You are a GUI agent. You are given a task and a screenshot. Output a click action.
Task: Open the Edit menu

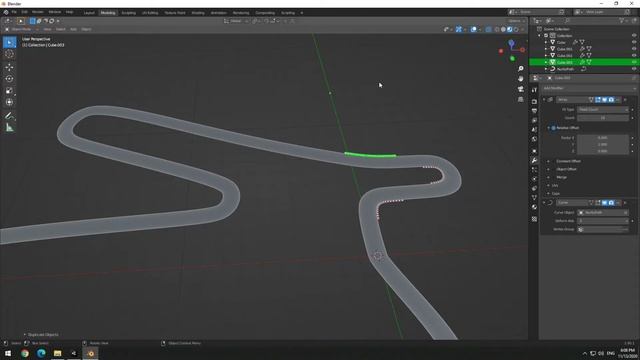coord(24,12)
